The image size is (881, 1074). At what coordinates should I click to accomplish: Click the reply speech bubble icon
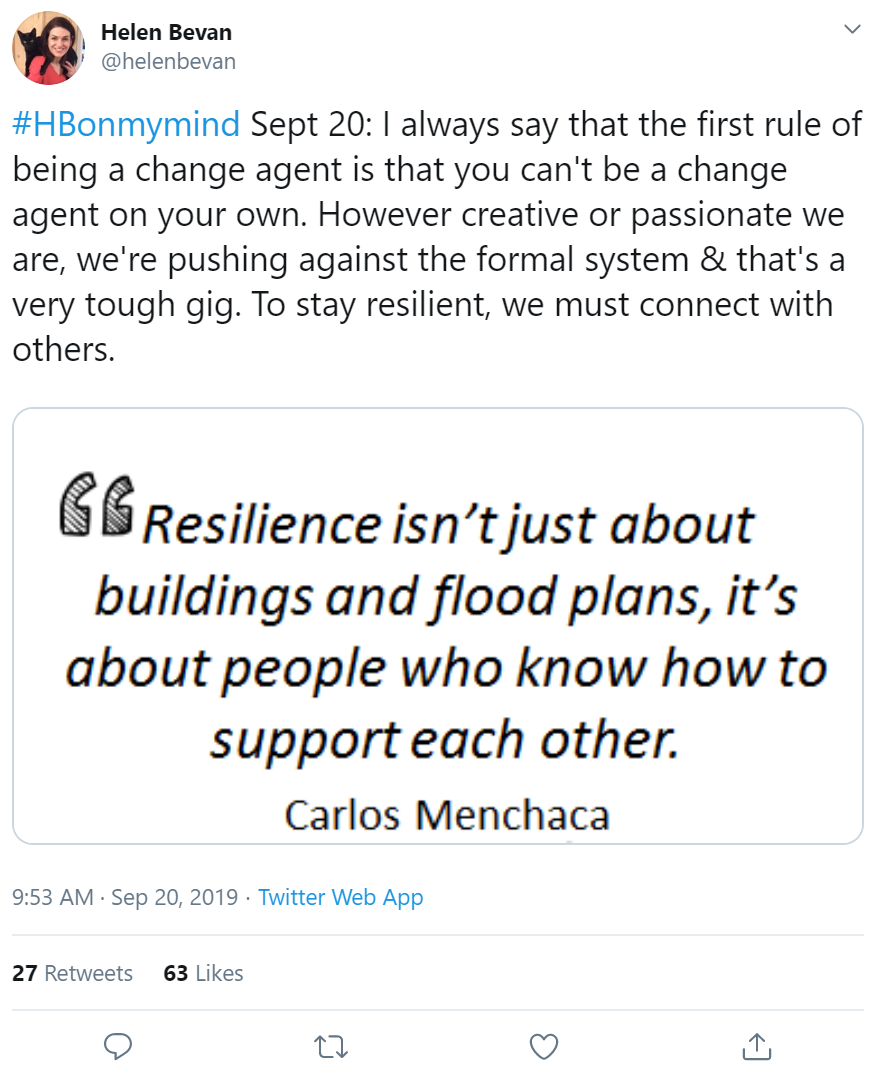119,1046
